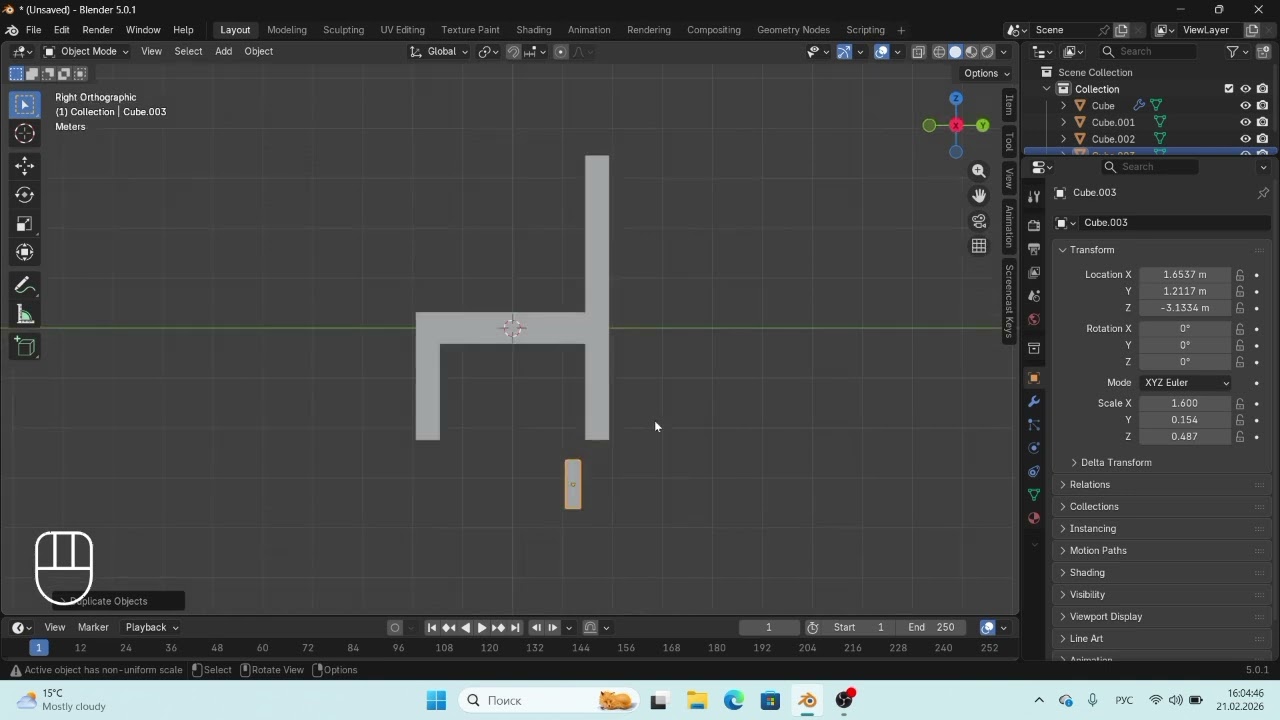Disable Cube in renders camera icon
The height and width of the screenshot is (720, 1280).
pos(1263,106)
